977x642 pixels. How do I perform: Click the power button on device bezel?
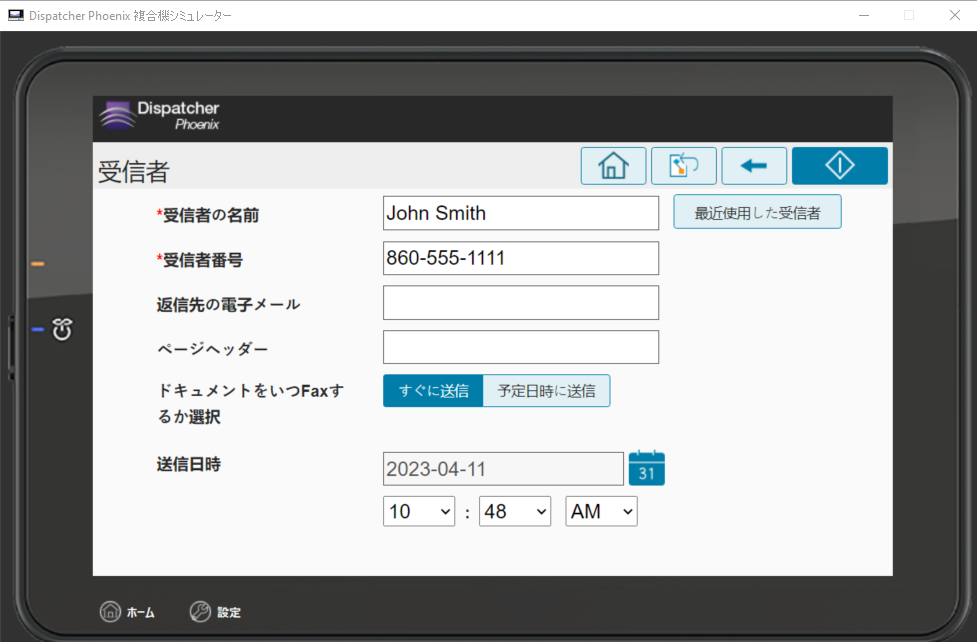pos(62,329)
